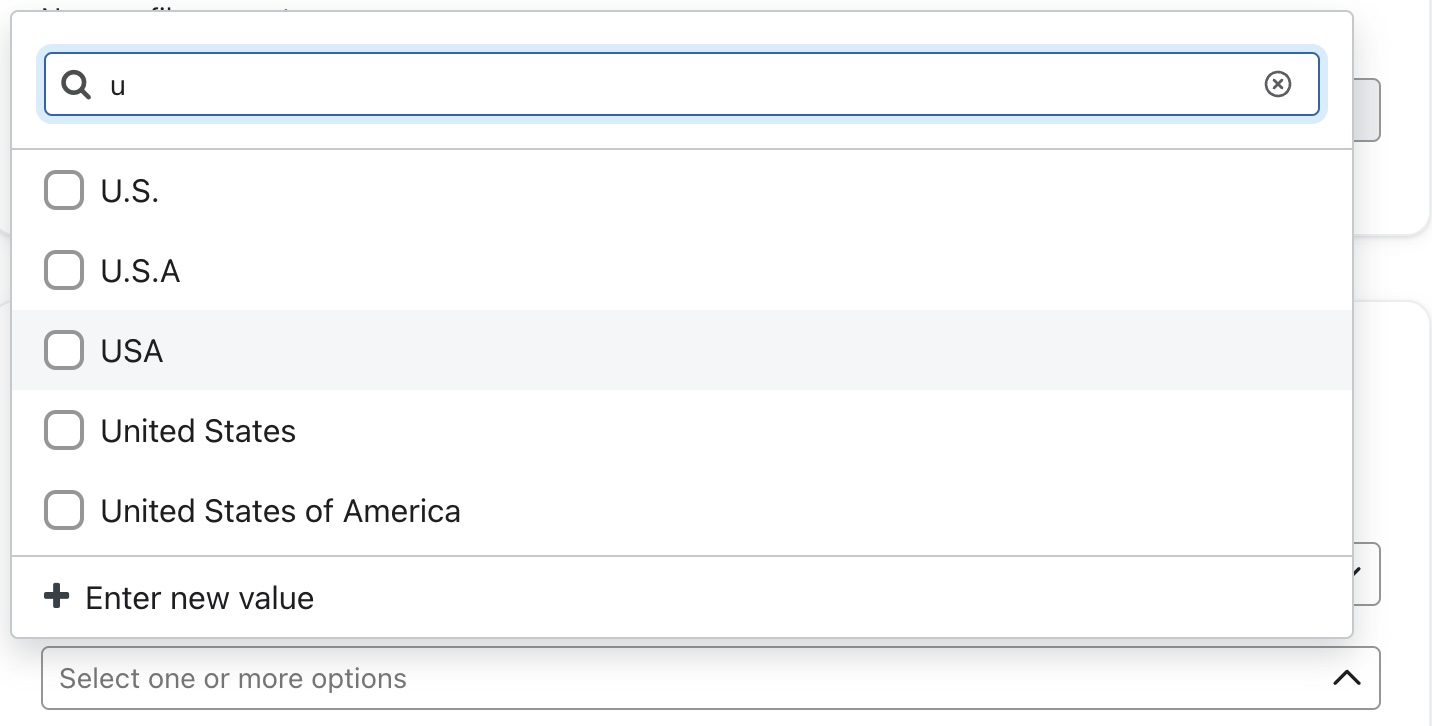Click the empty area of highlighted USA row

tap(750, 350)
